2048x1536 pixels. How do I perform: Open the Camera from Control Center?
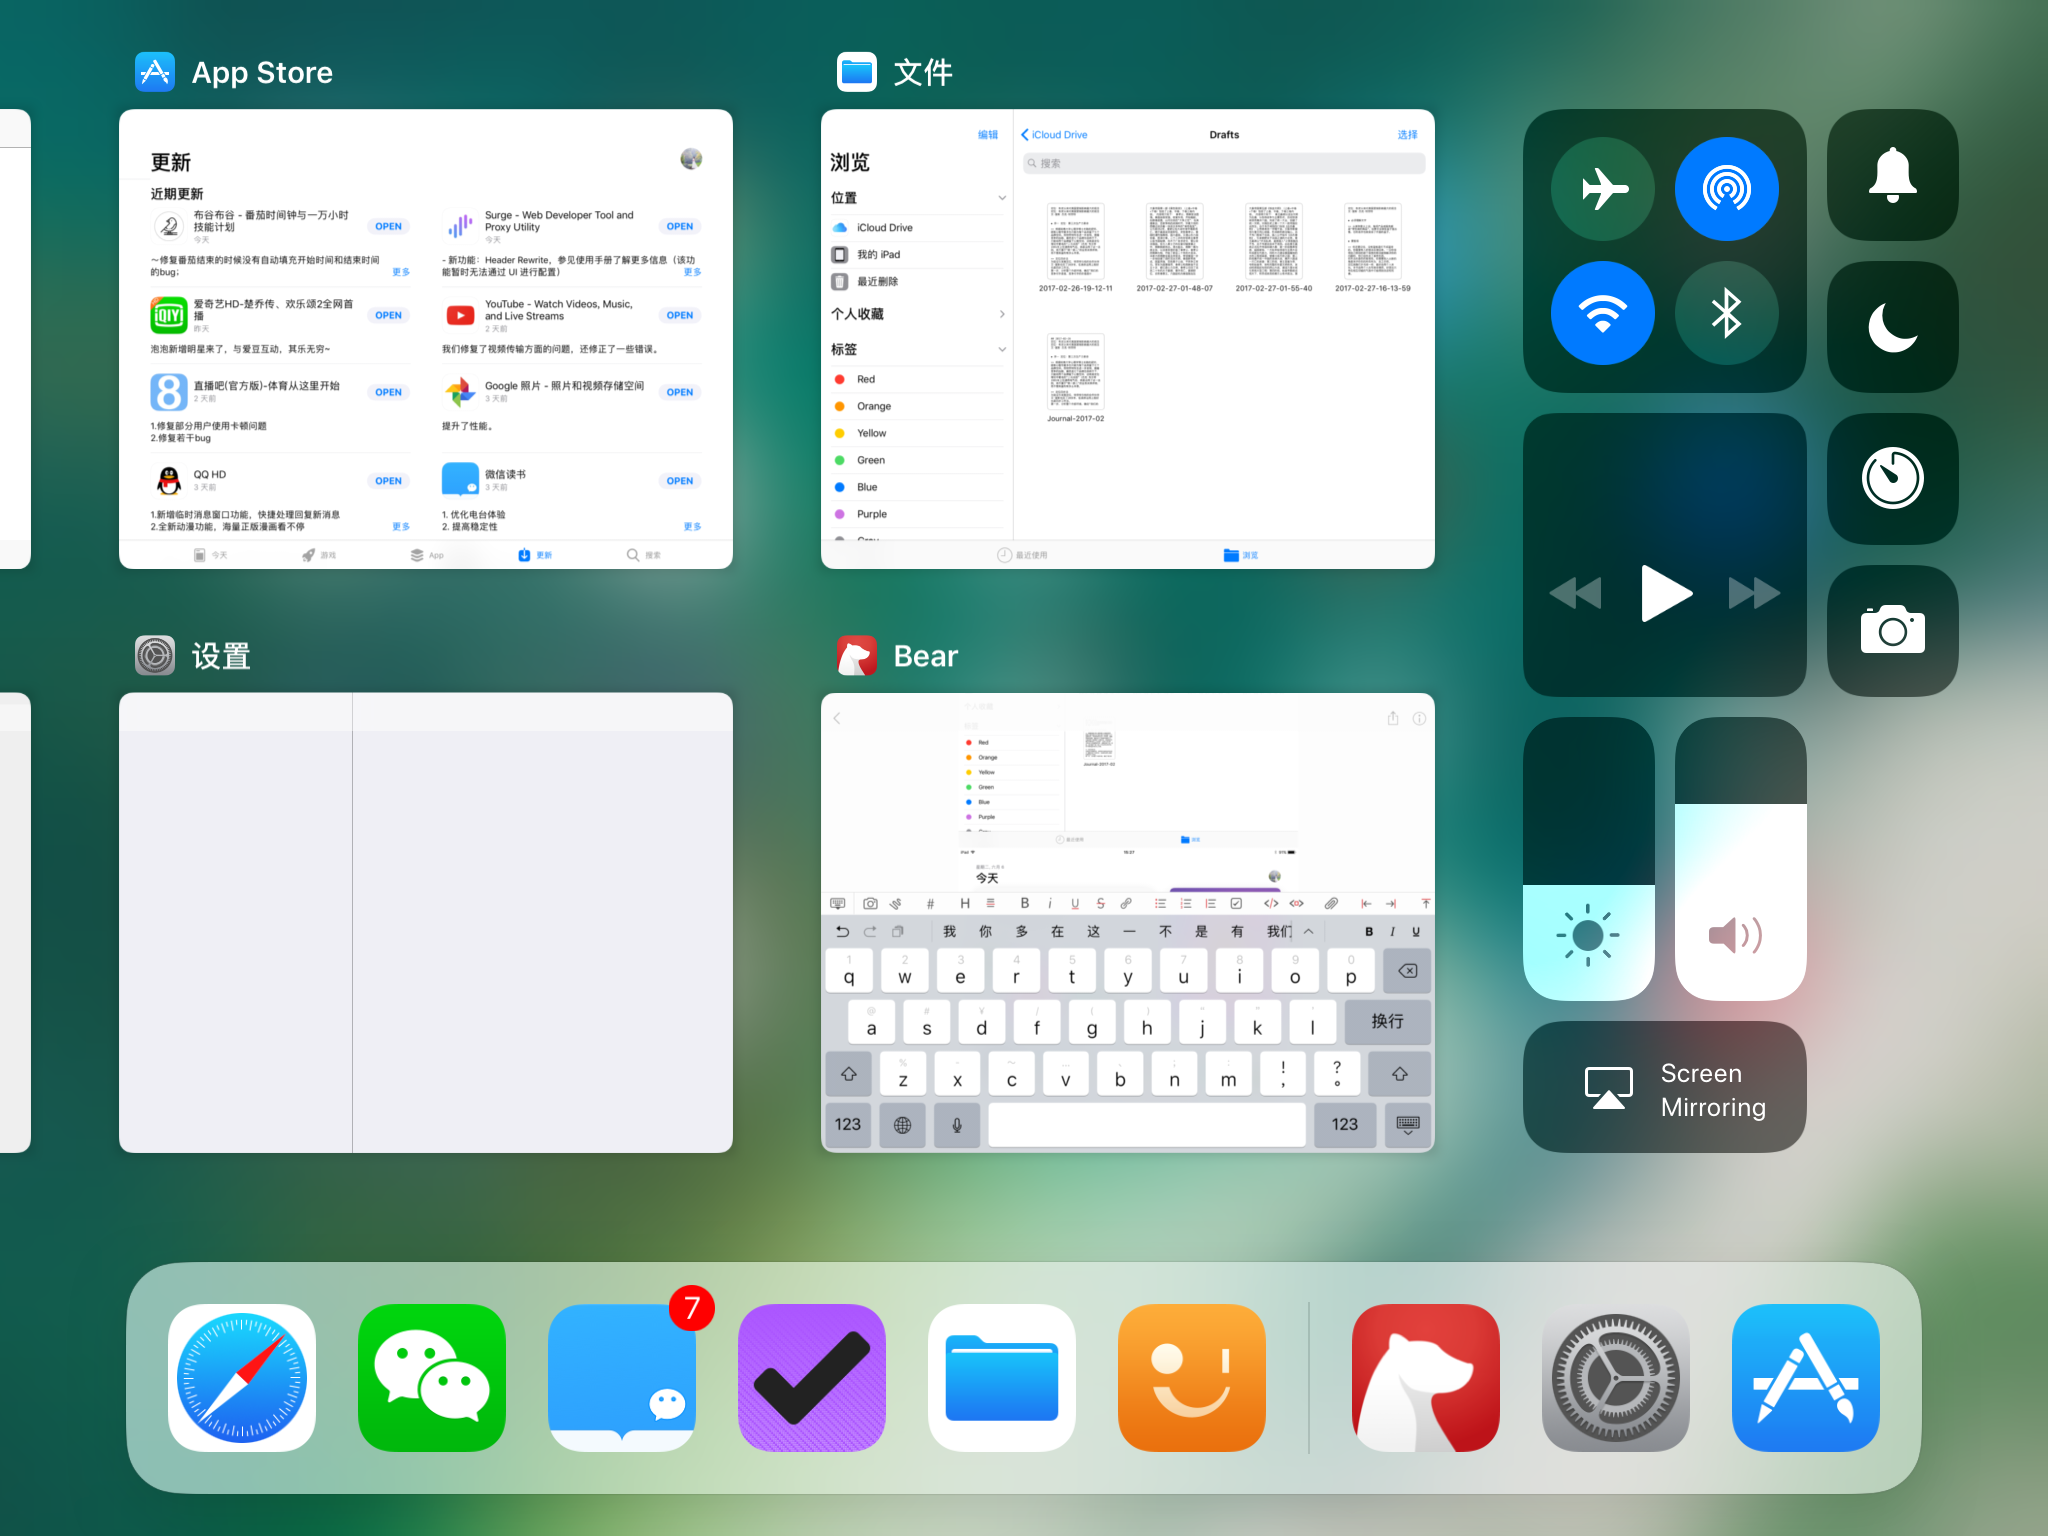pyautogui.click(x=1892, y=631)
